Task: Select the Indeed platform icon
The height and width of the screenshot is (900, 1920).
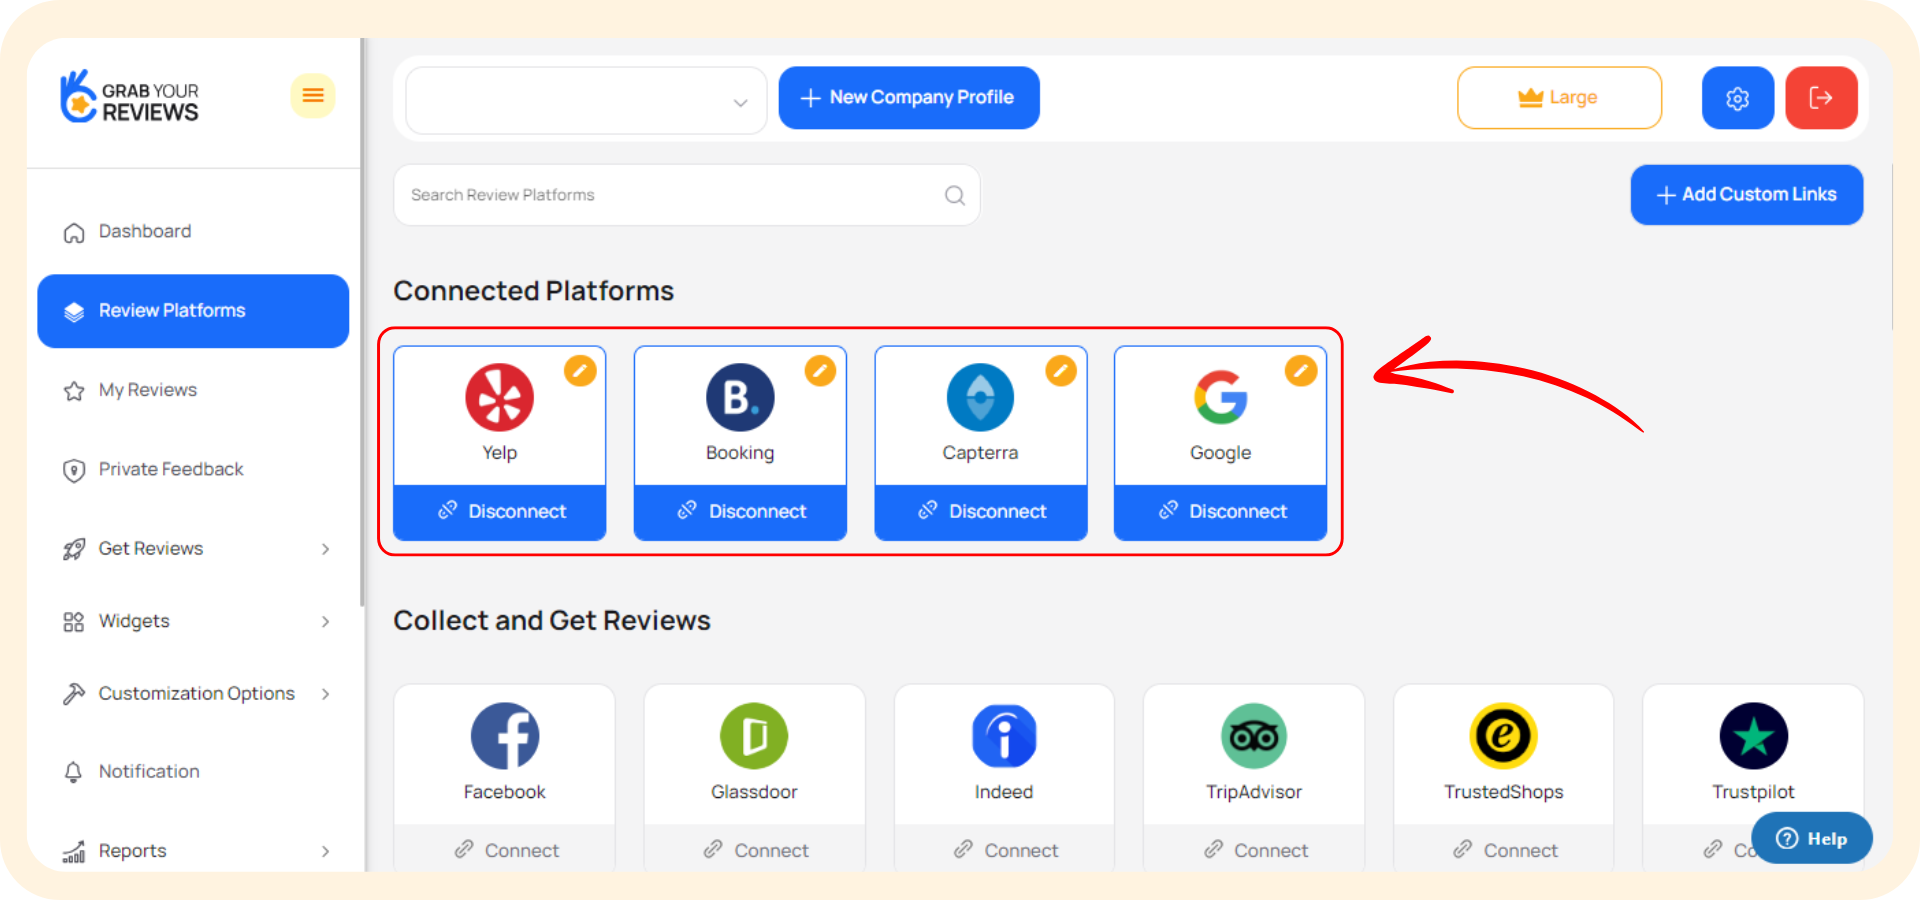Action: click(1004, 736)
